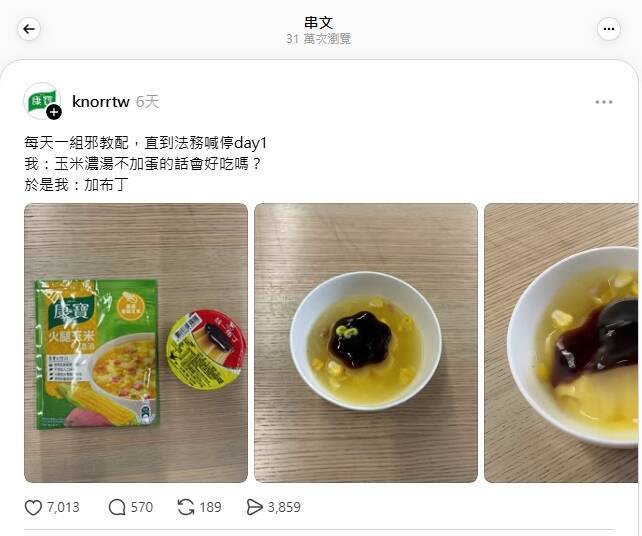Click the 6天 post timestamp
Image resolution: width=642 pixels, height=536 pixels.
point(147,102)
